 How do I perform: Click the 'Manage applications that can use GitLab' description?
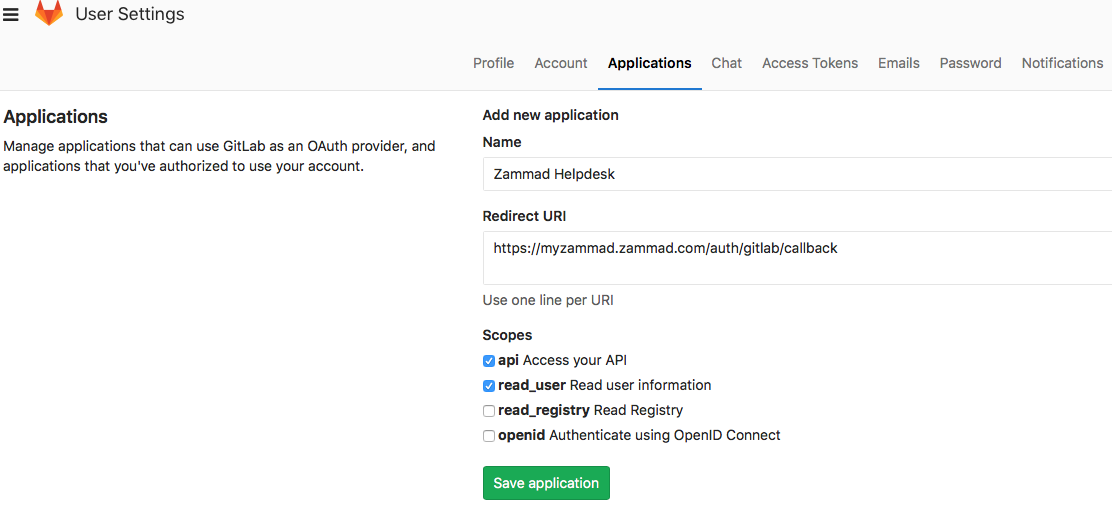pos(219,157)
